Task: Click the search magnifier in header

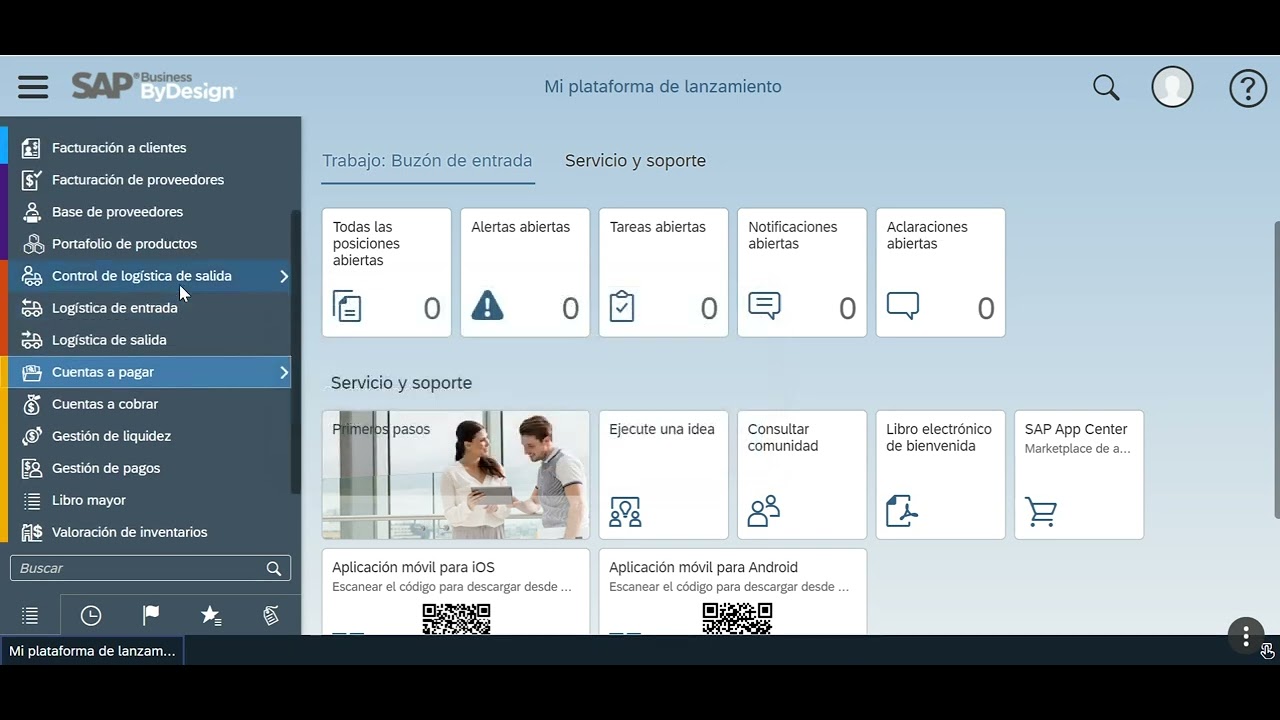Action: pos(1106,87)
